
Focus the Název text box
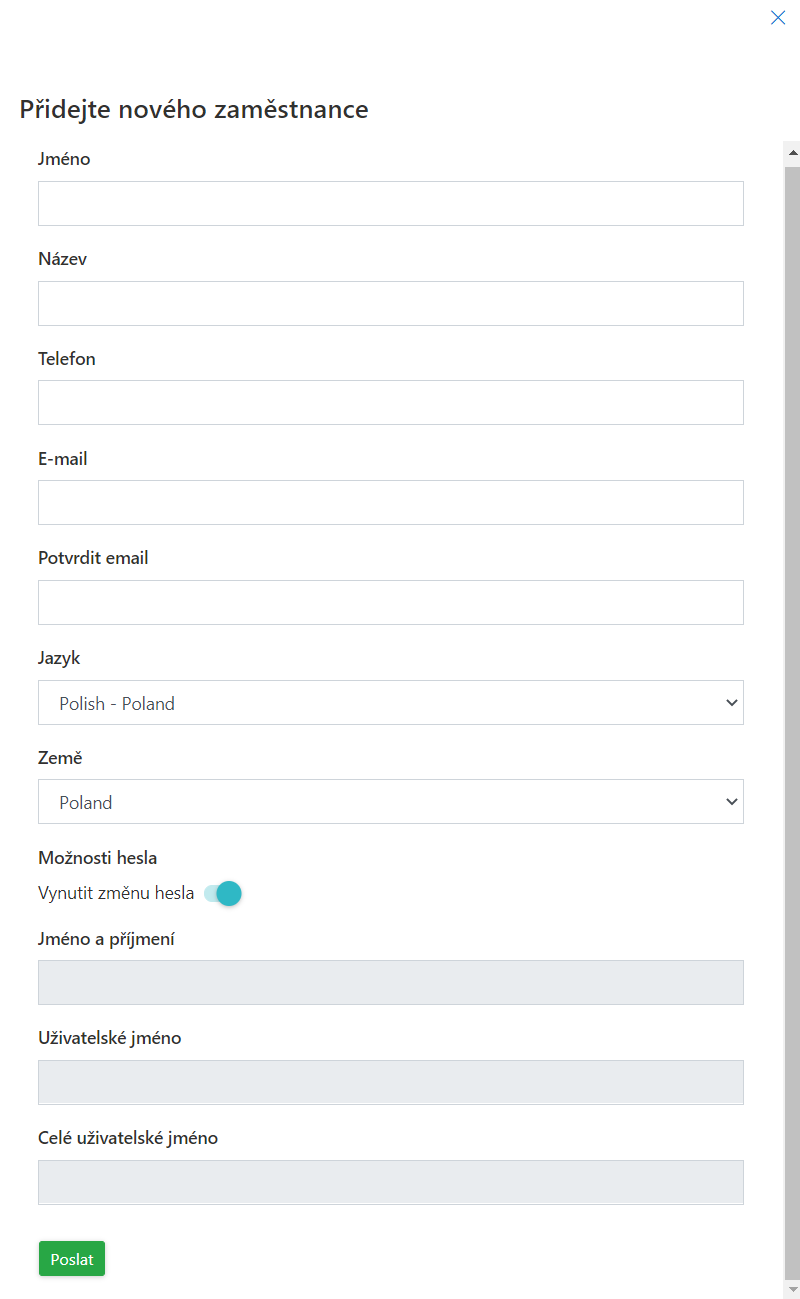click(x=390, y=303)
